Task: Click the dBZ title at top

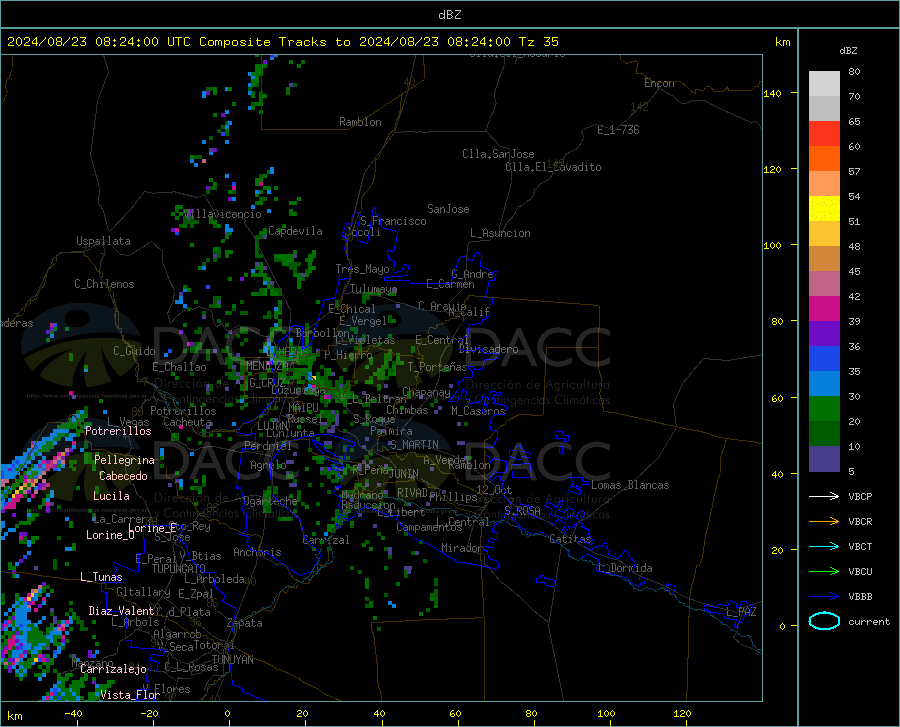Action: pos(449,15)
